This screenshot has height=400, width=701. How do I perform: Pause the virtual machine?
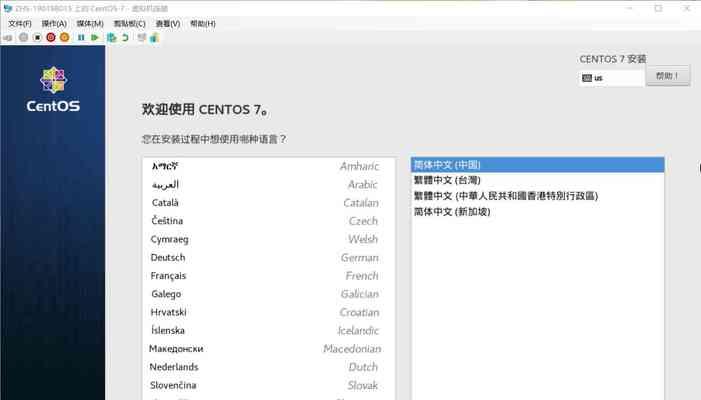pos(81,38)
